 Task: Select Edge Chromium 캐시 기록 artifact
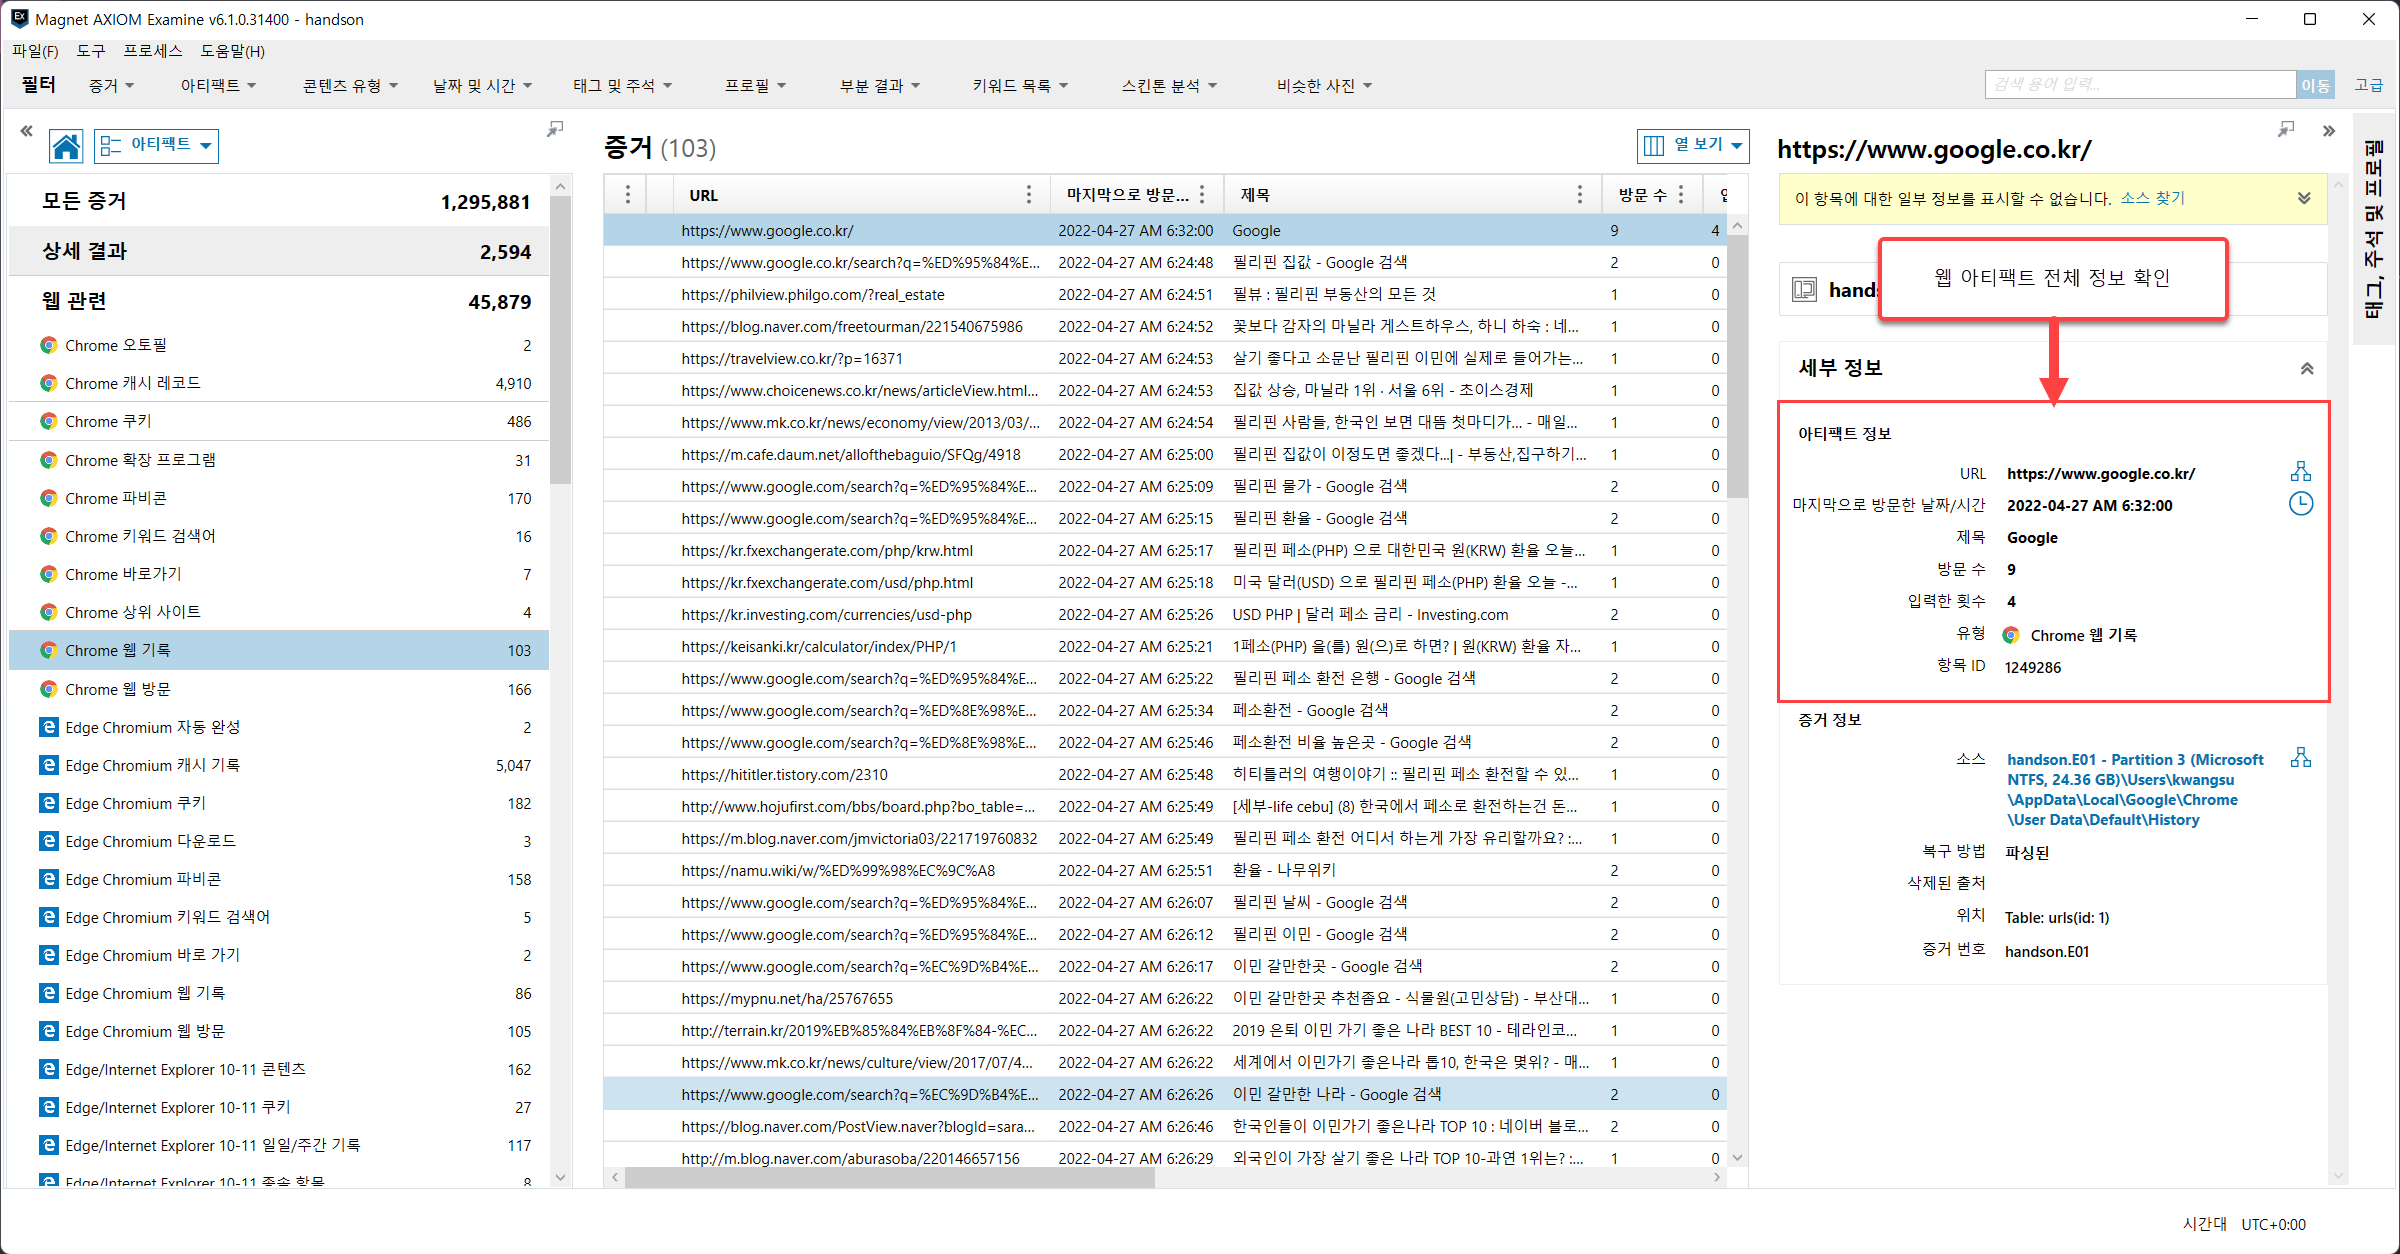pyautogui.click(x=279, y=765)
